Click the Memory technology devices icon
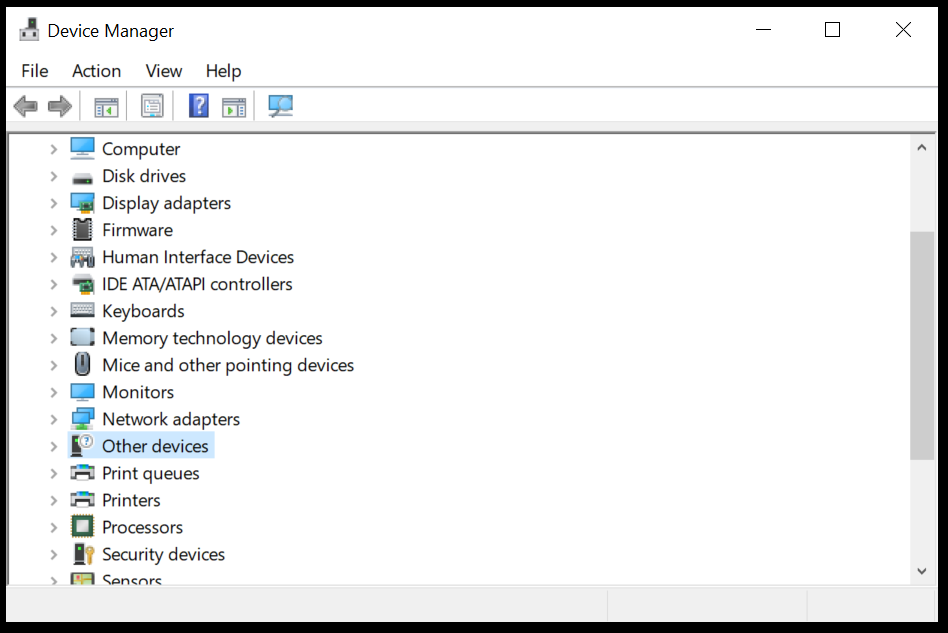The width and height of the screenshot is (948, 633). (x=82, y=337)
